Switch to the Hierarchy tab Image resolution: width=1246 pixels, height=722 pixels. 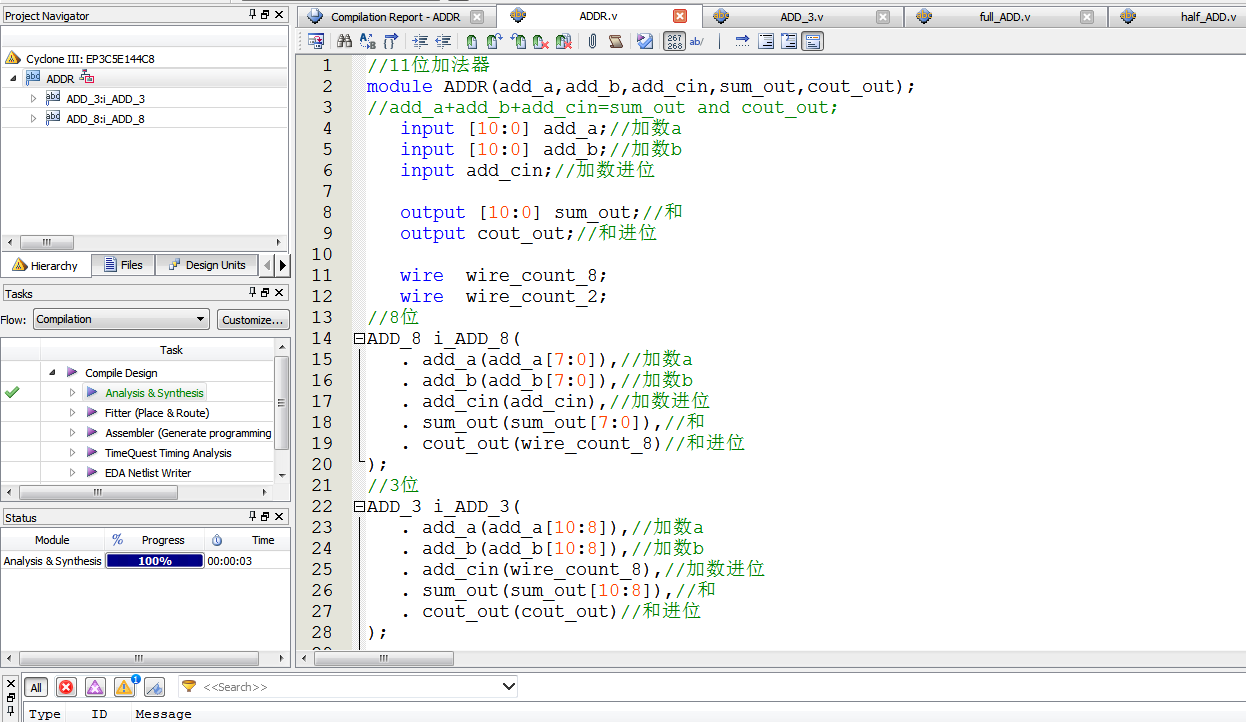click(45, 265)
